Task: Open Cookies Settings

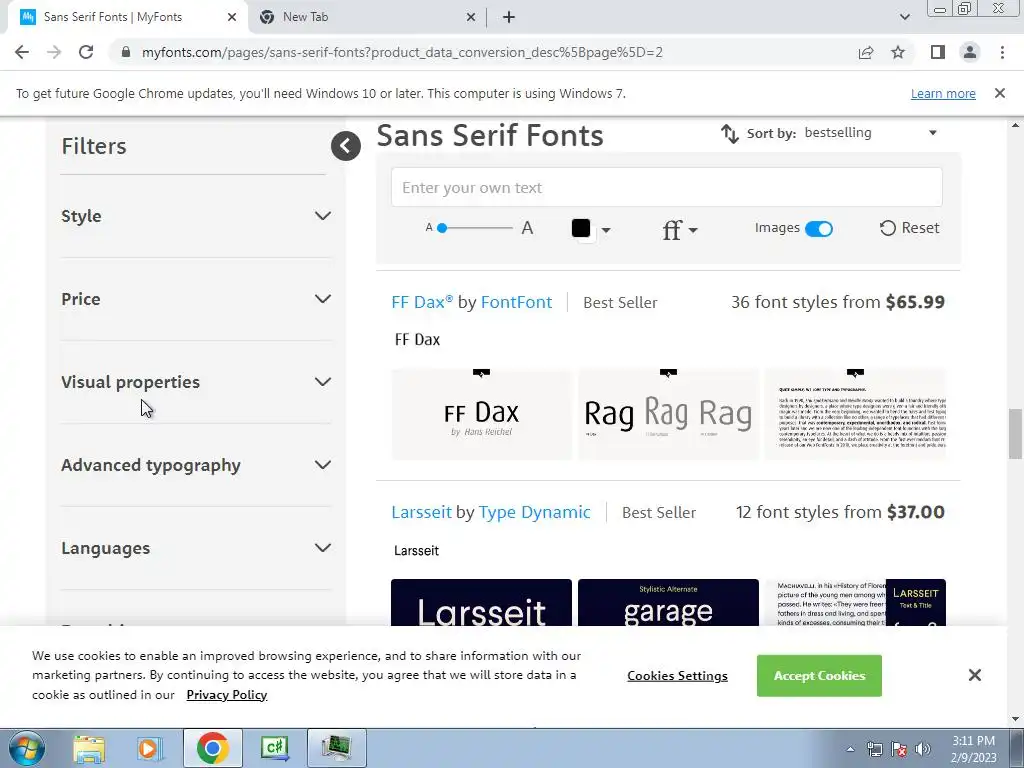Action: click(677, 676)
